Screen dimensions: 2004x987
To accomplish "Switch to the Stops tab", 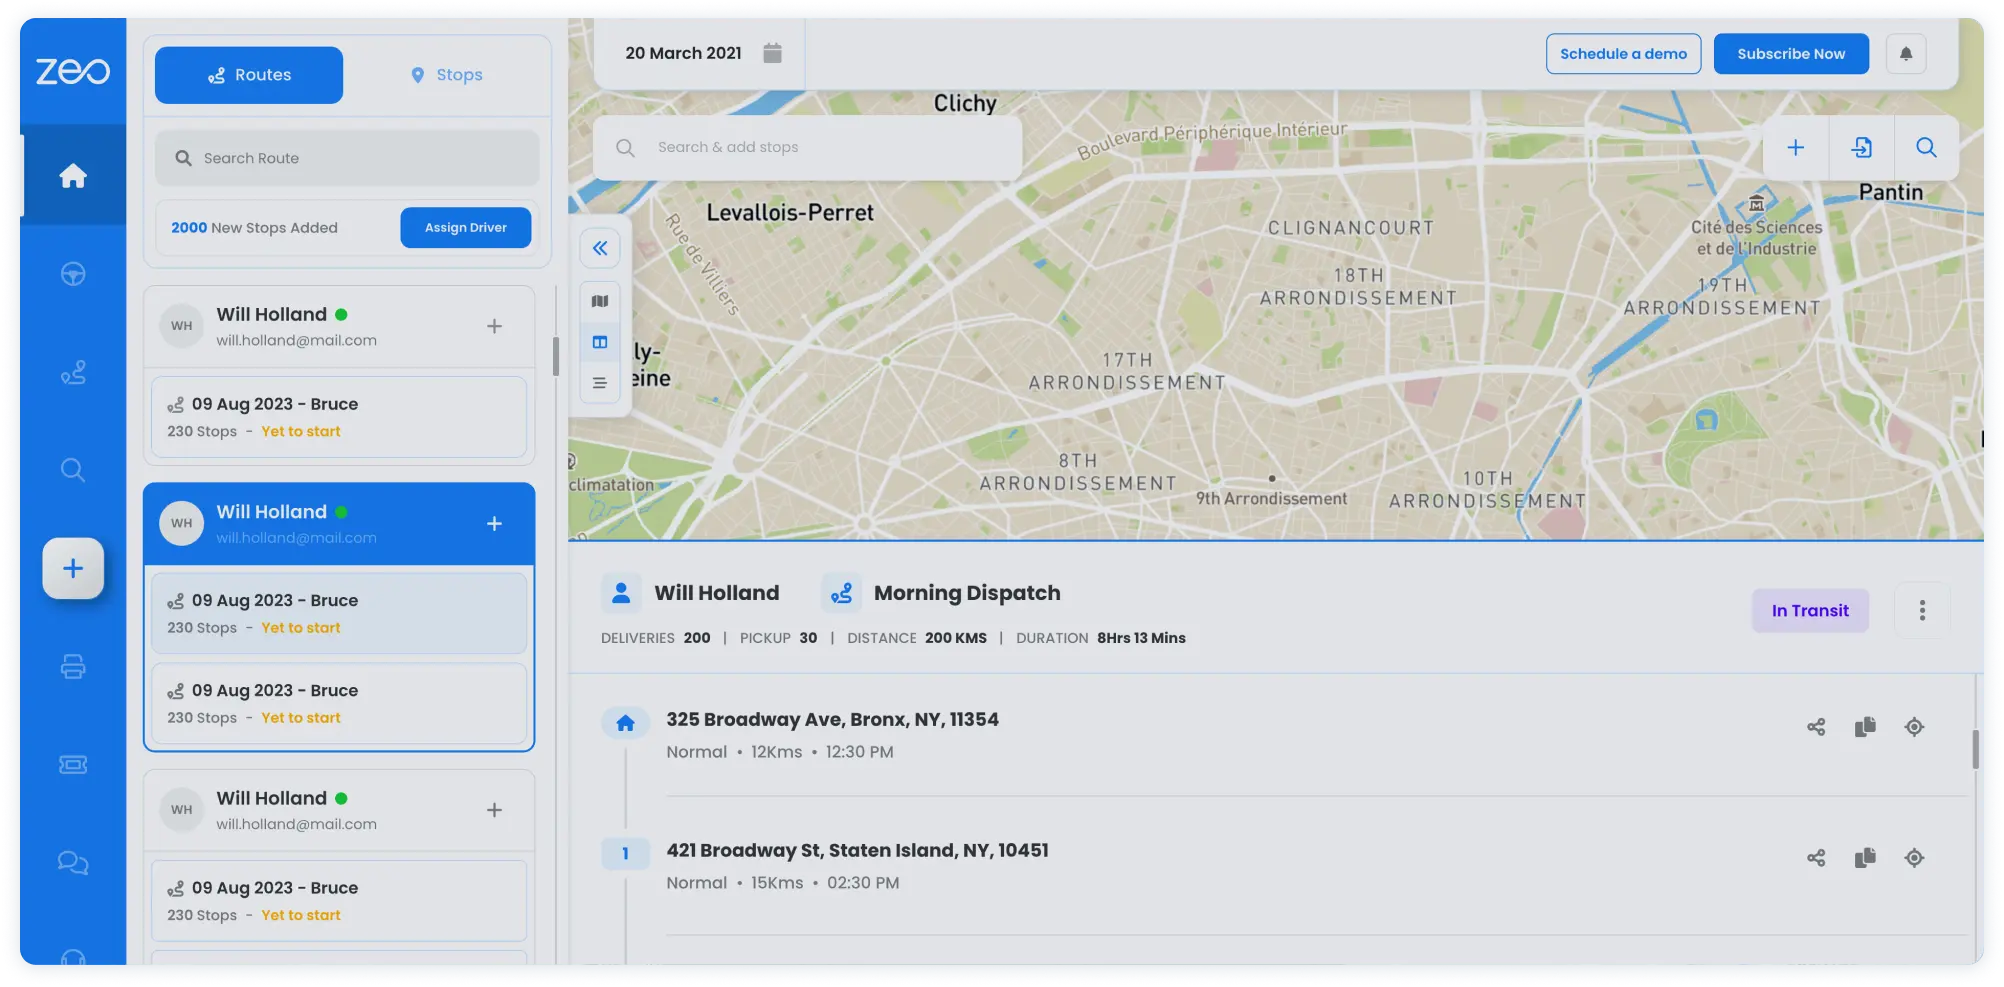I will 447,75.
